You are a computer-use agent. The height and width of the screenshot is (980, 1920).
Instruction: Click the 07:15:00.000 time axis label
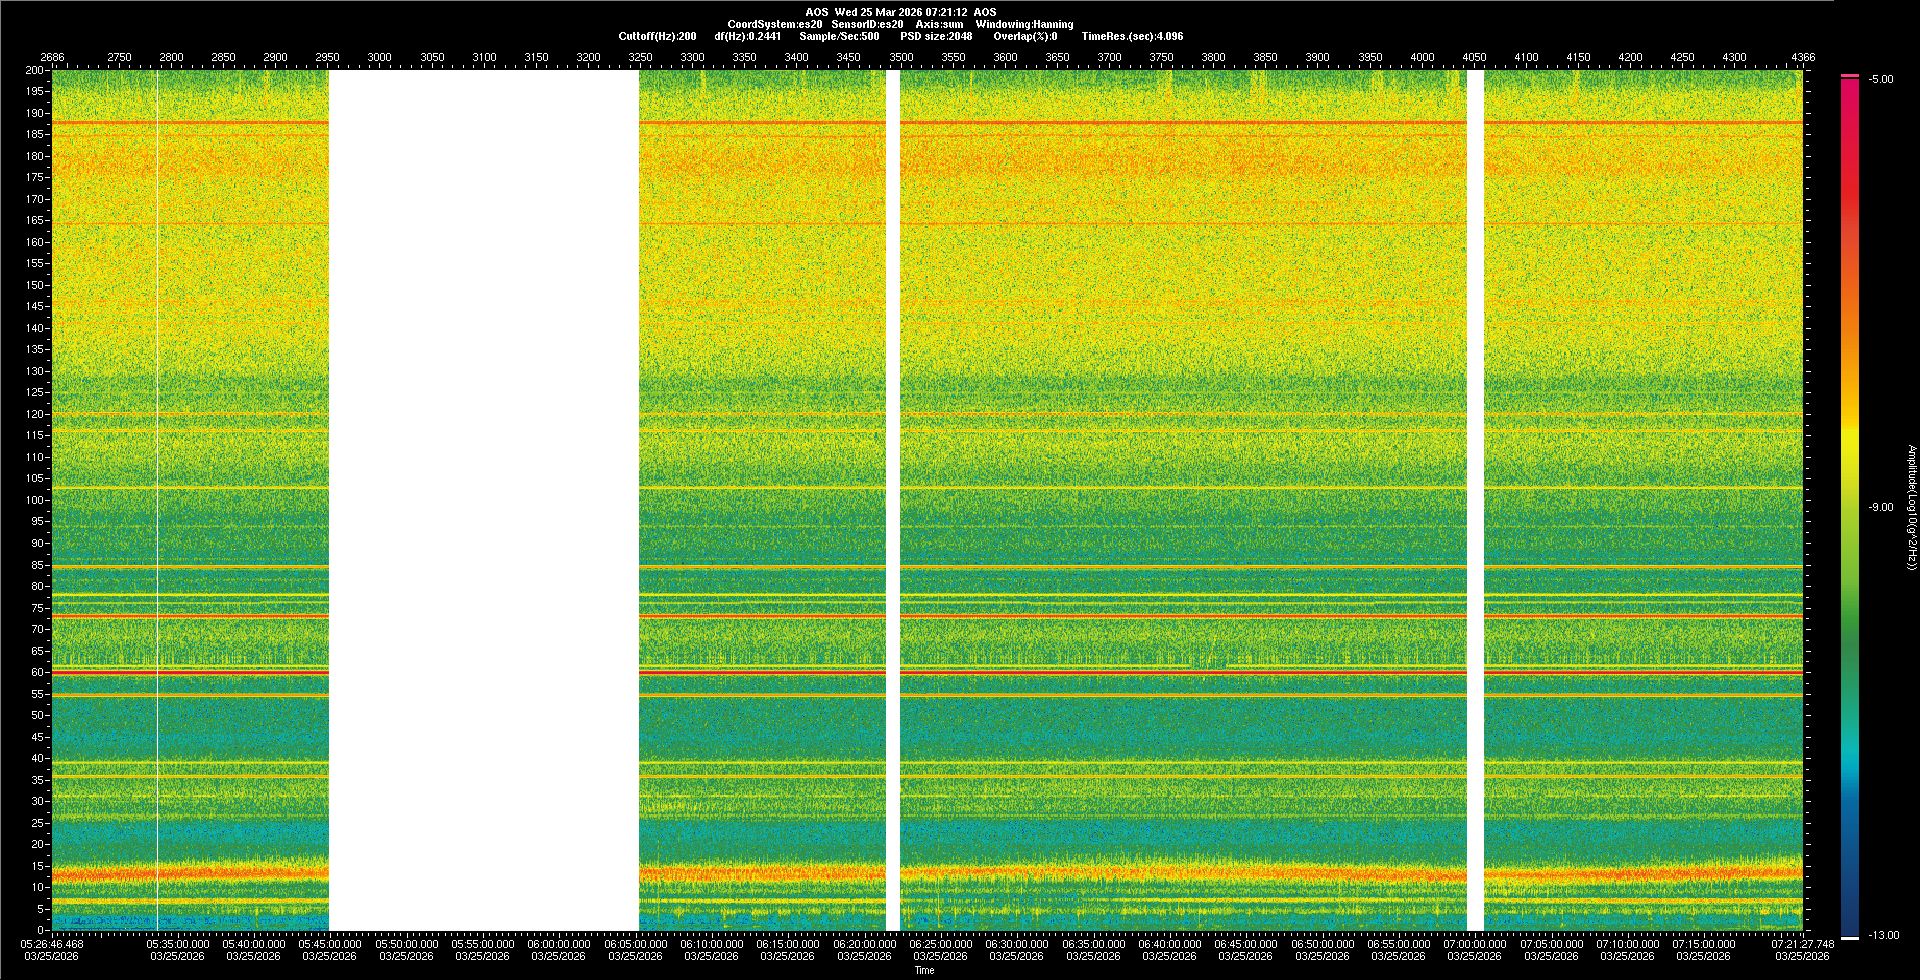[x=1703, y=943]
